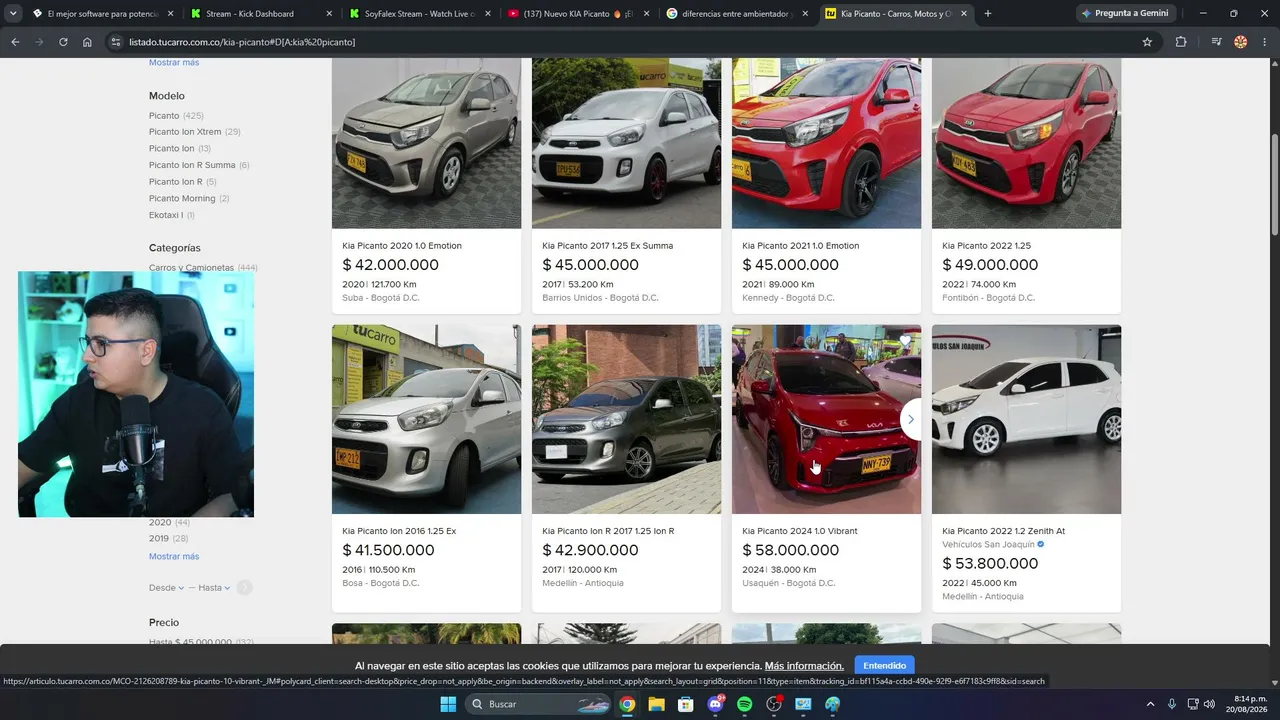Viewport: 1280px width, 720px height.
Task: Click the $ 49.000.000 price
Action: [990, 265]
